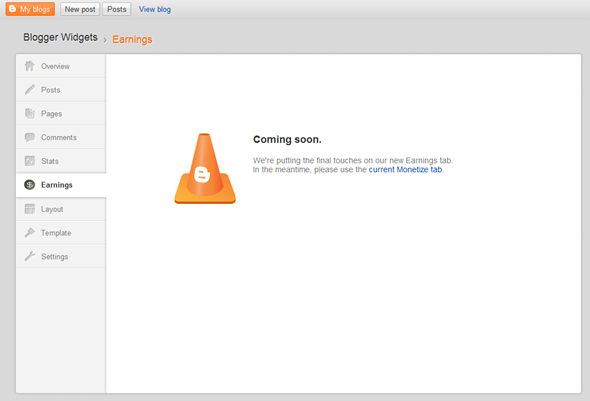Click the breadcrumb arrow after Blogger Widgets

click(105, 39)
